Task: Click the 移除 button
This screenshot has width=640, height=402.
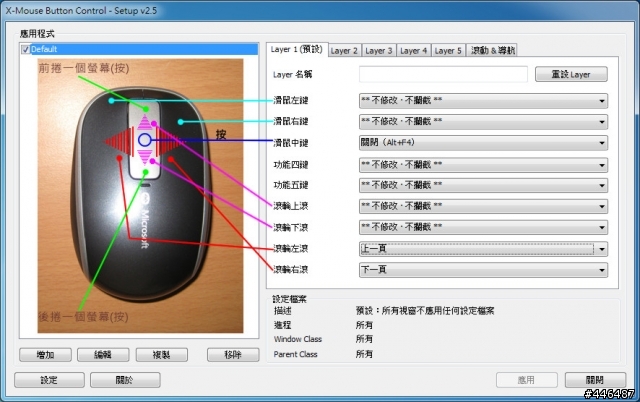Action: pos(233,355)
